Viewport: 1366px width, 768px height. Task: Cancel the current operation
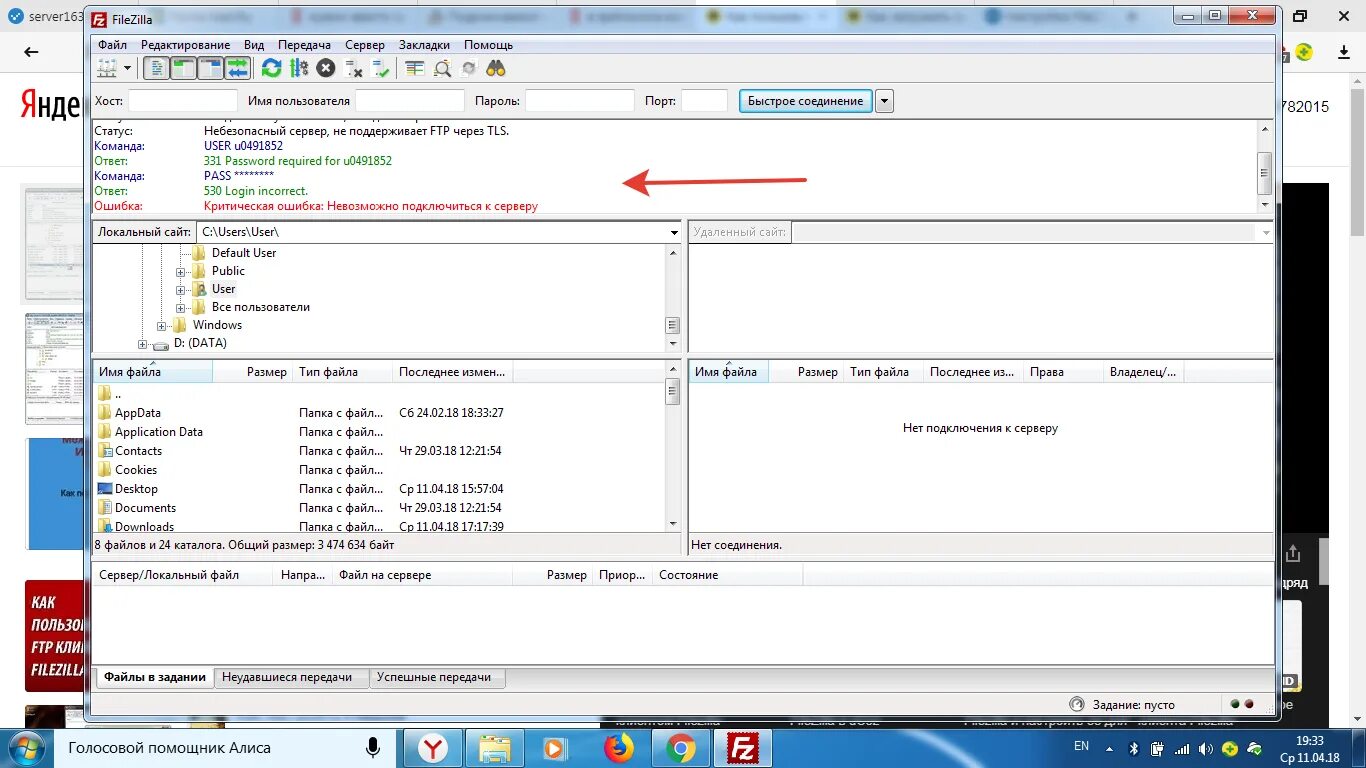tap(326, 68)
